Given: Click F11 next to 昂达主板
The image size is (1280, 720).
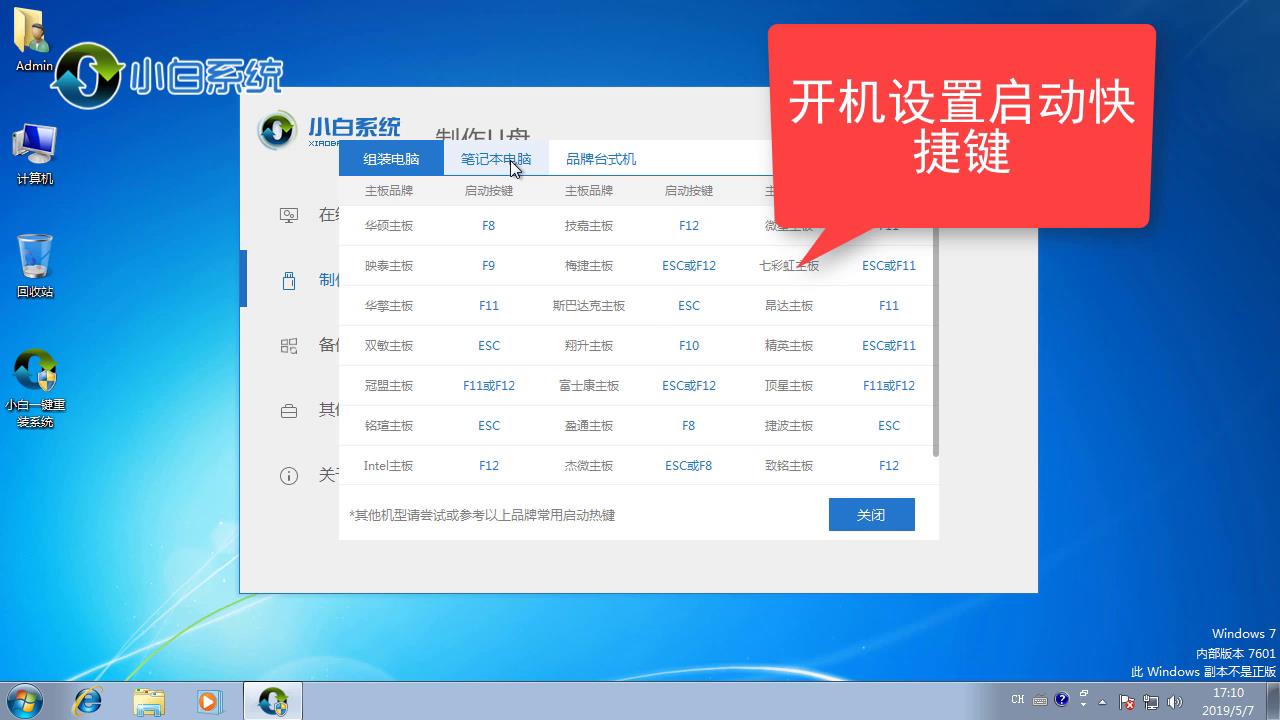Looking at the screenshot, I should pos(889,305).
